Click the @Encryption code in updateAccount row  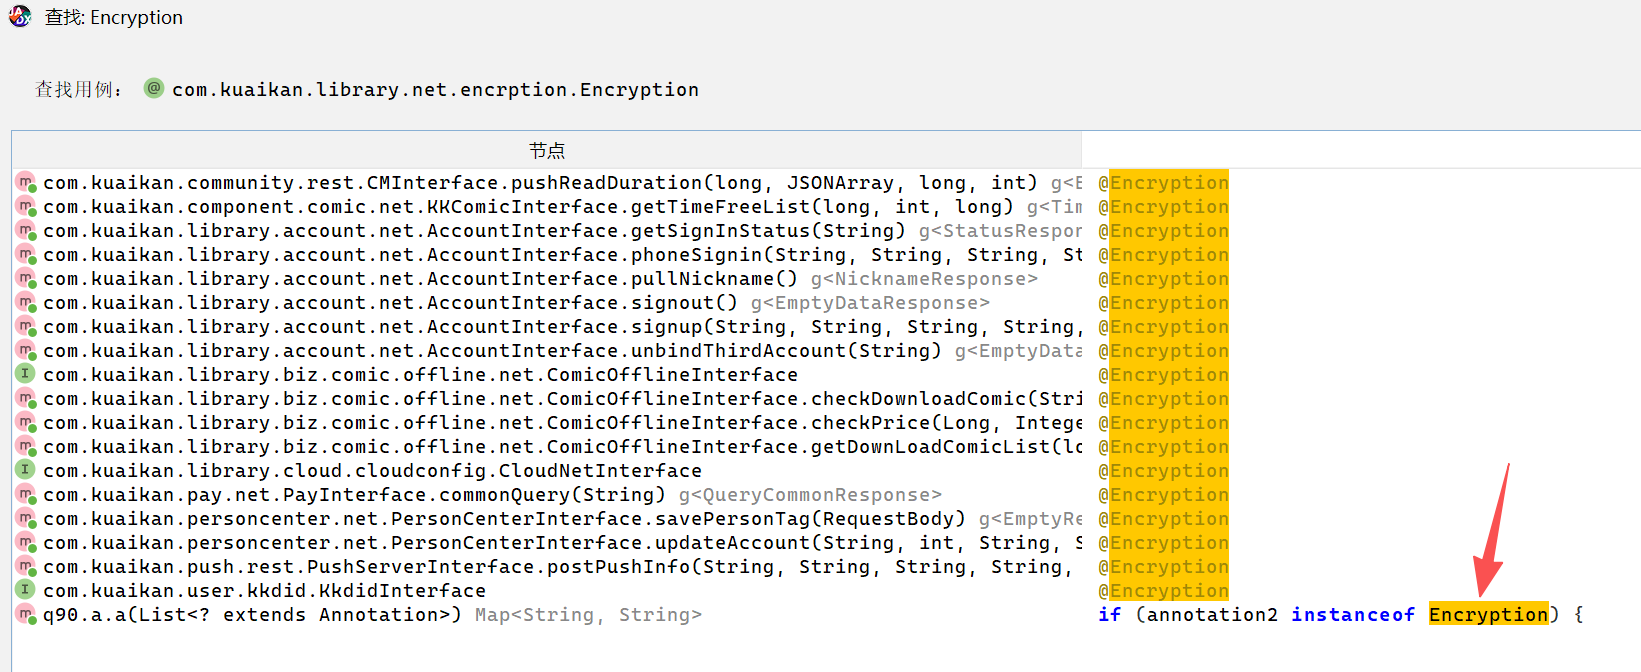click(1164, 543)
